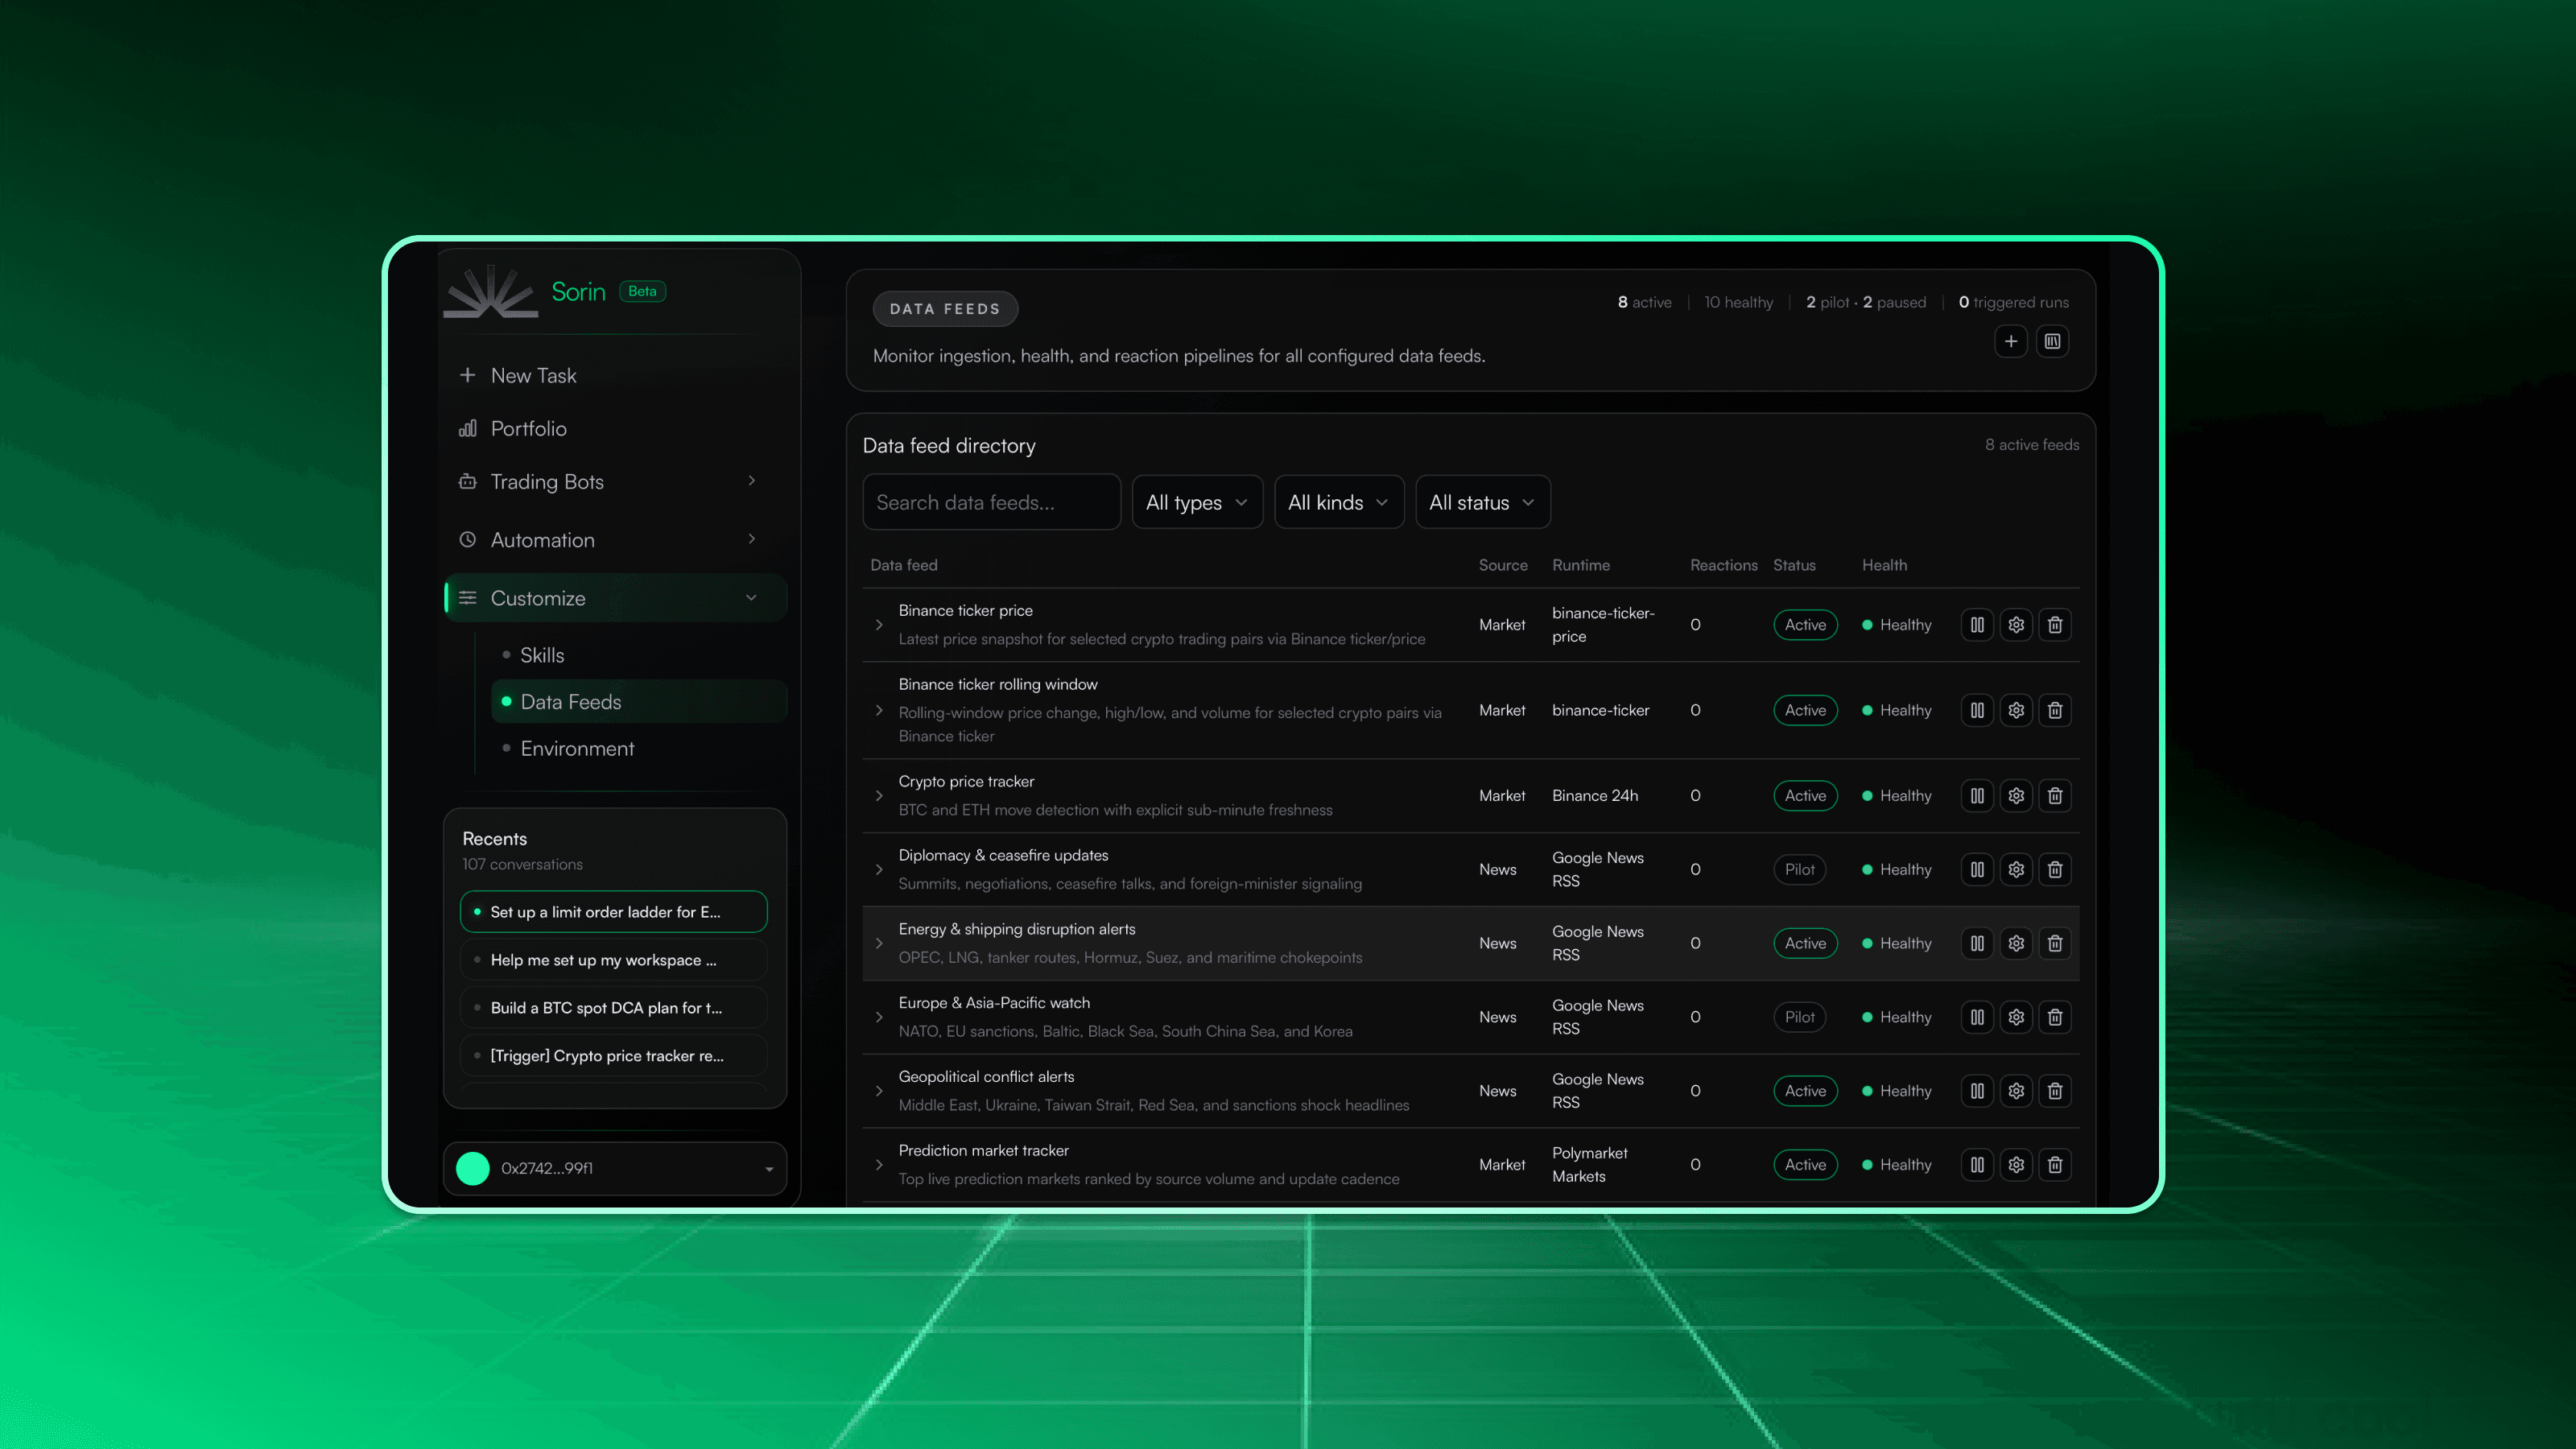The width and height of the screenshot is (2576, 1449).
Task: Open settings gear for Prediction market tracker
Action: point(2016,1165)
